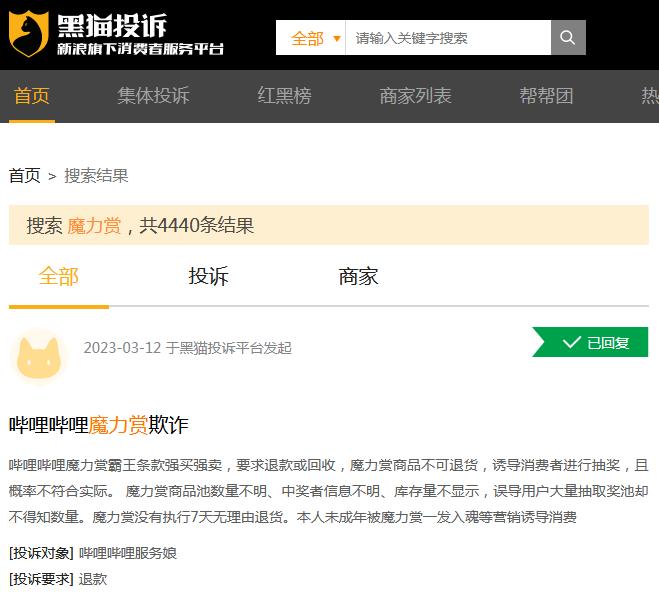
Task: Select the 全部 results tab
Action: [x=58, y=276]
